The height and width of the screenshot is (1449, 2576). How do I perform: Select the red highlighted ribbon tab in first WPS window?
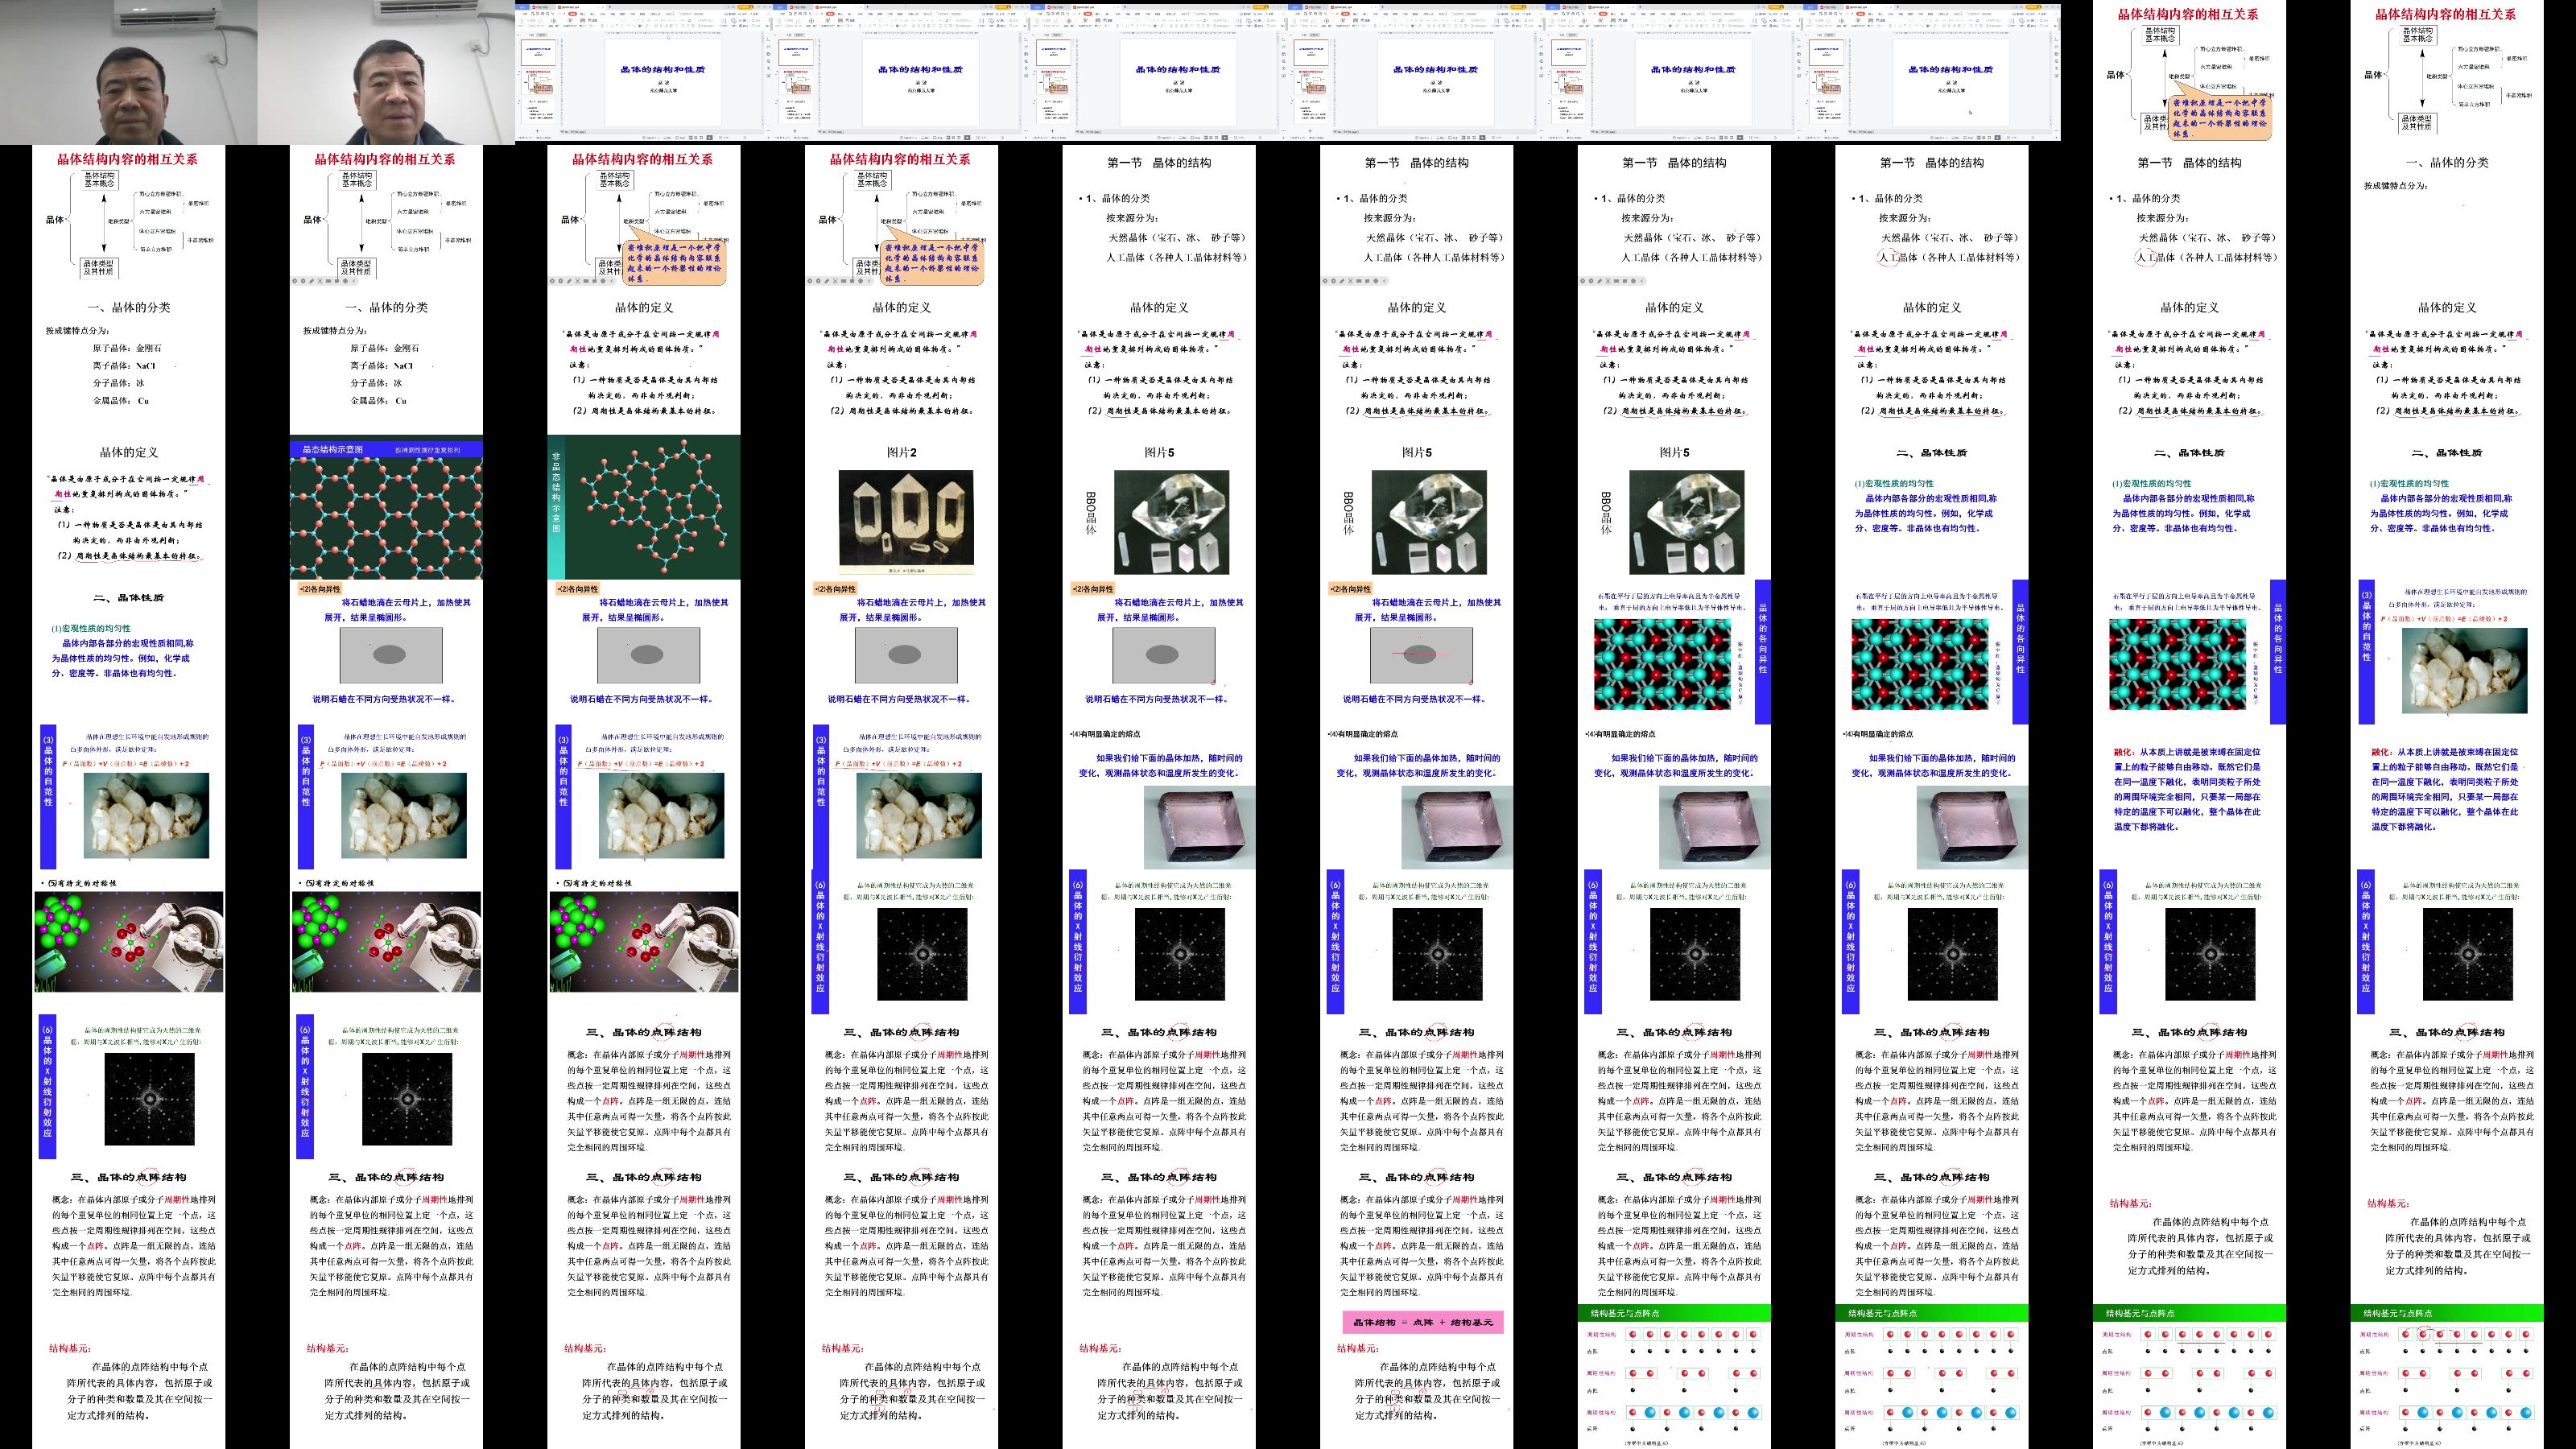tap(573, 14)
